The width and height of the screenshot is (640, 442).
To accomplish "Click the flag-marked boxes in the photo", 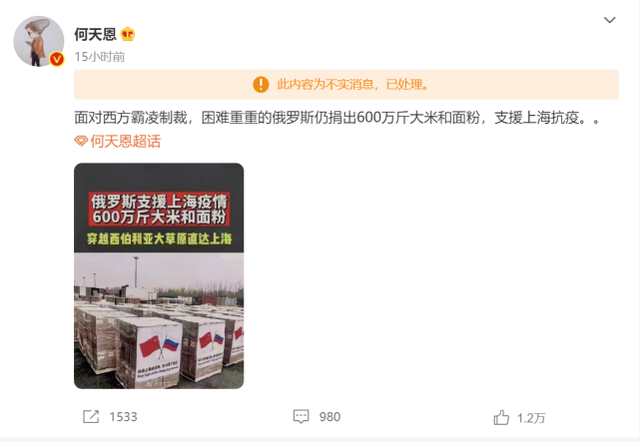I will click(159, 345).
